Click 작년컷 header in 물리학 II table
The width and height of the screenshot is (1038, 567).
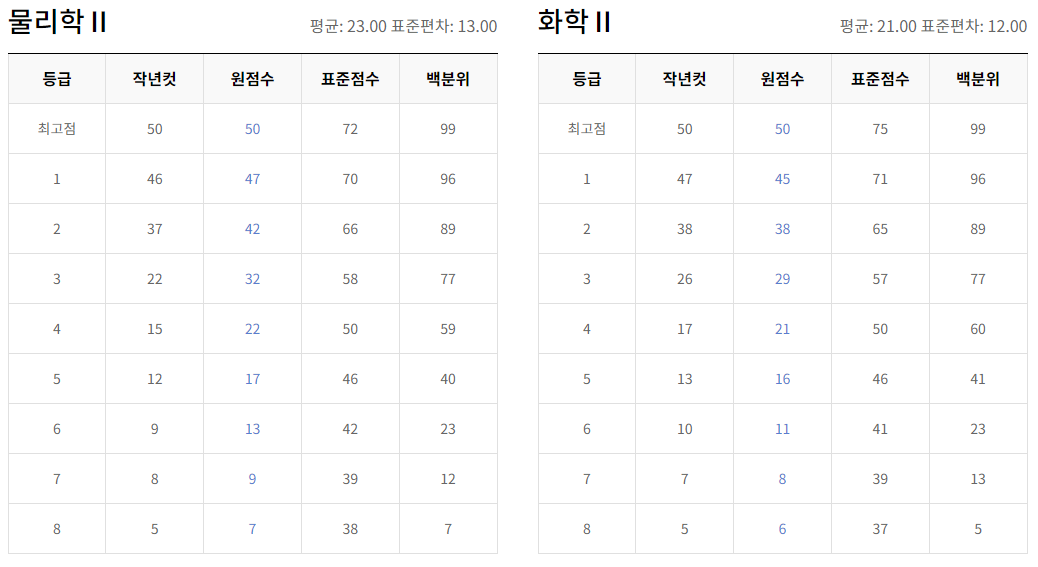pos(155,79)
